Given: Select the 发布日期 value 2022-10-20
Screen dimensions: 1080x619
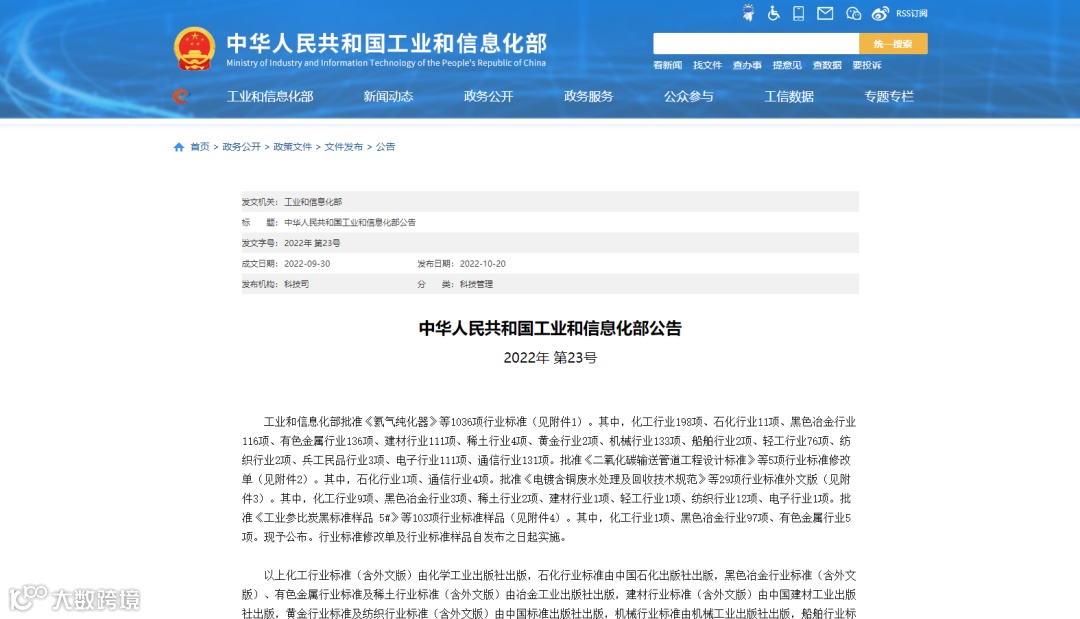Looking at the screenshot, I should tap(483, 264).
